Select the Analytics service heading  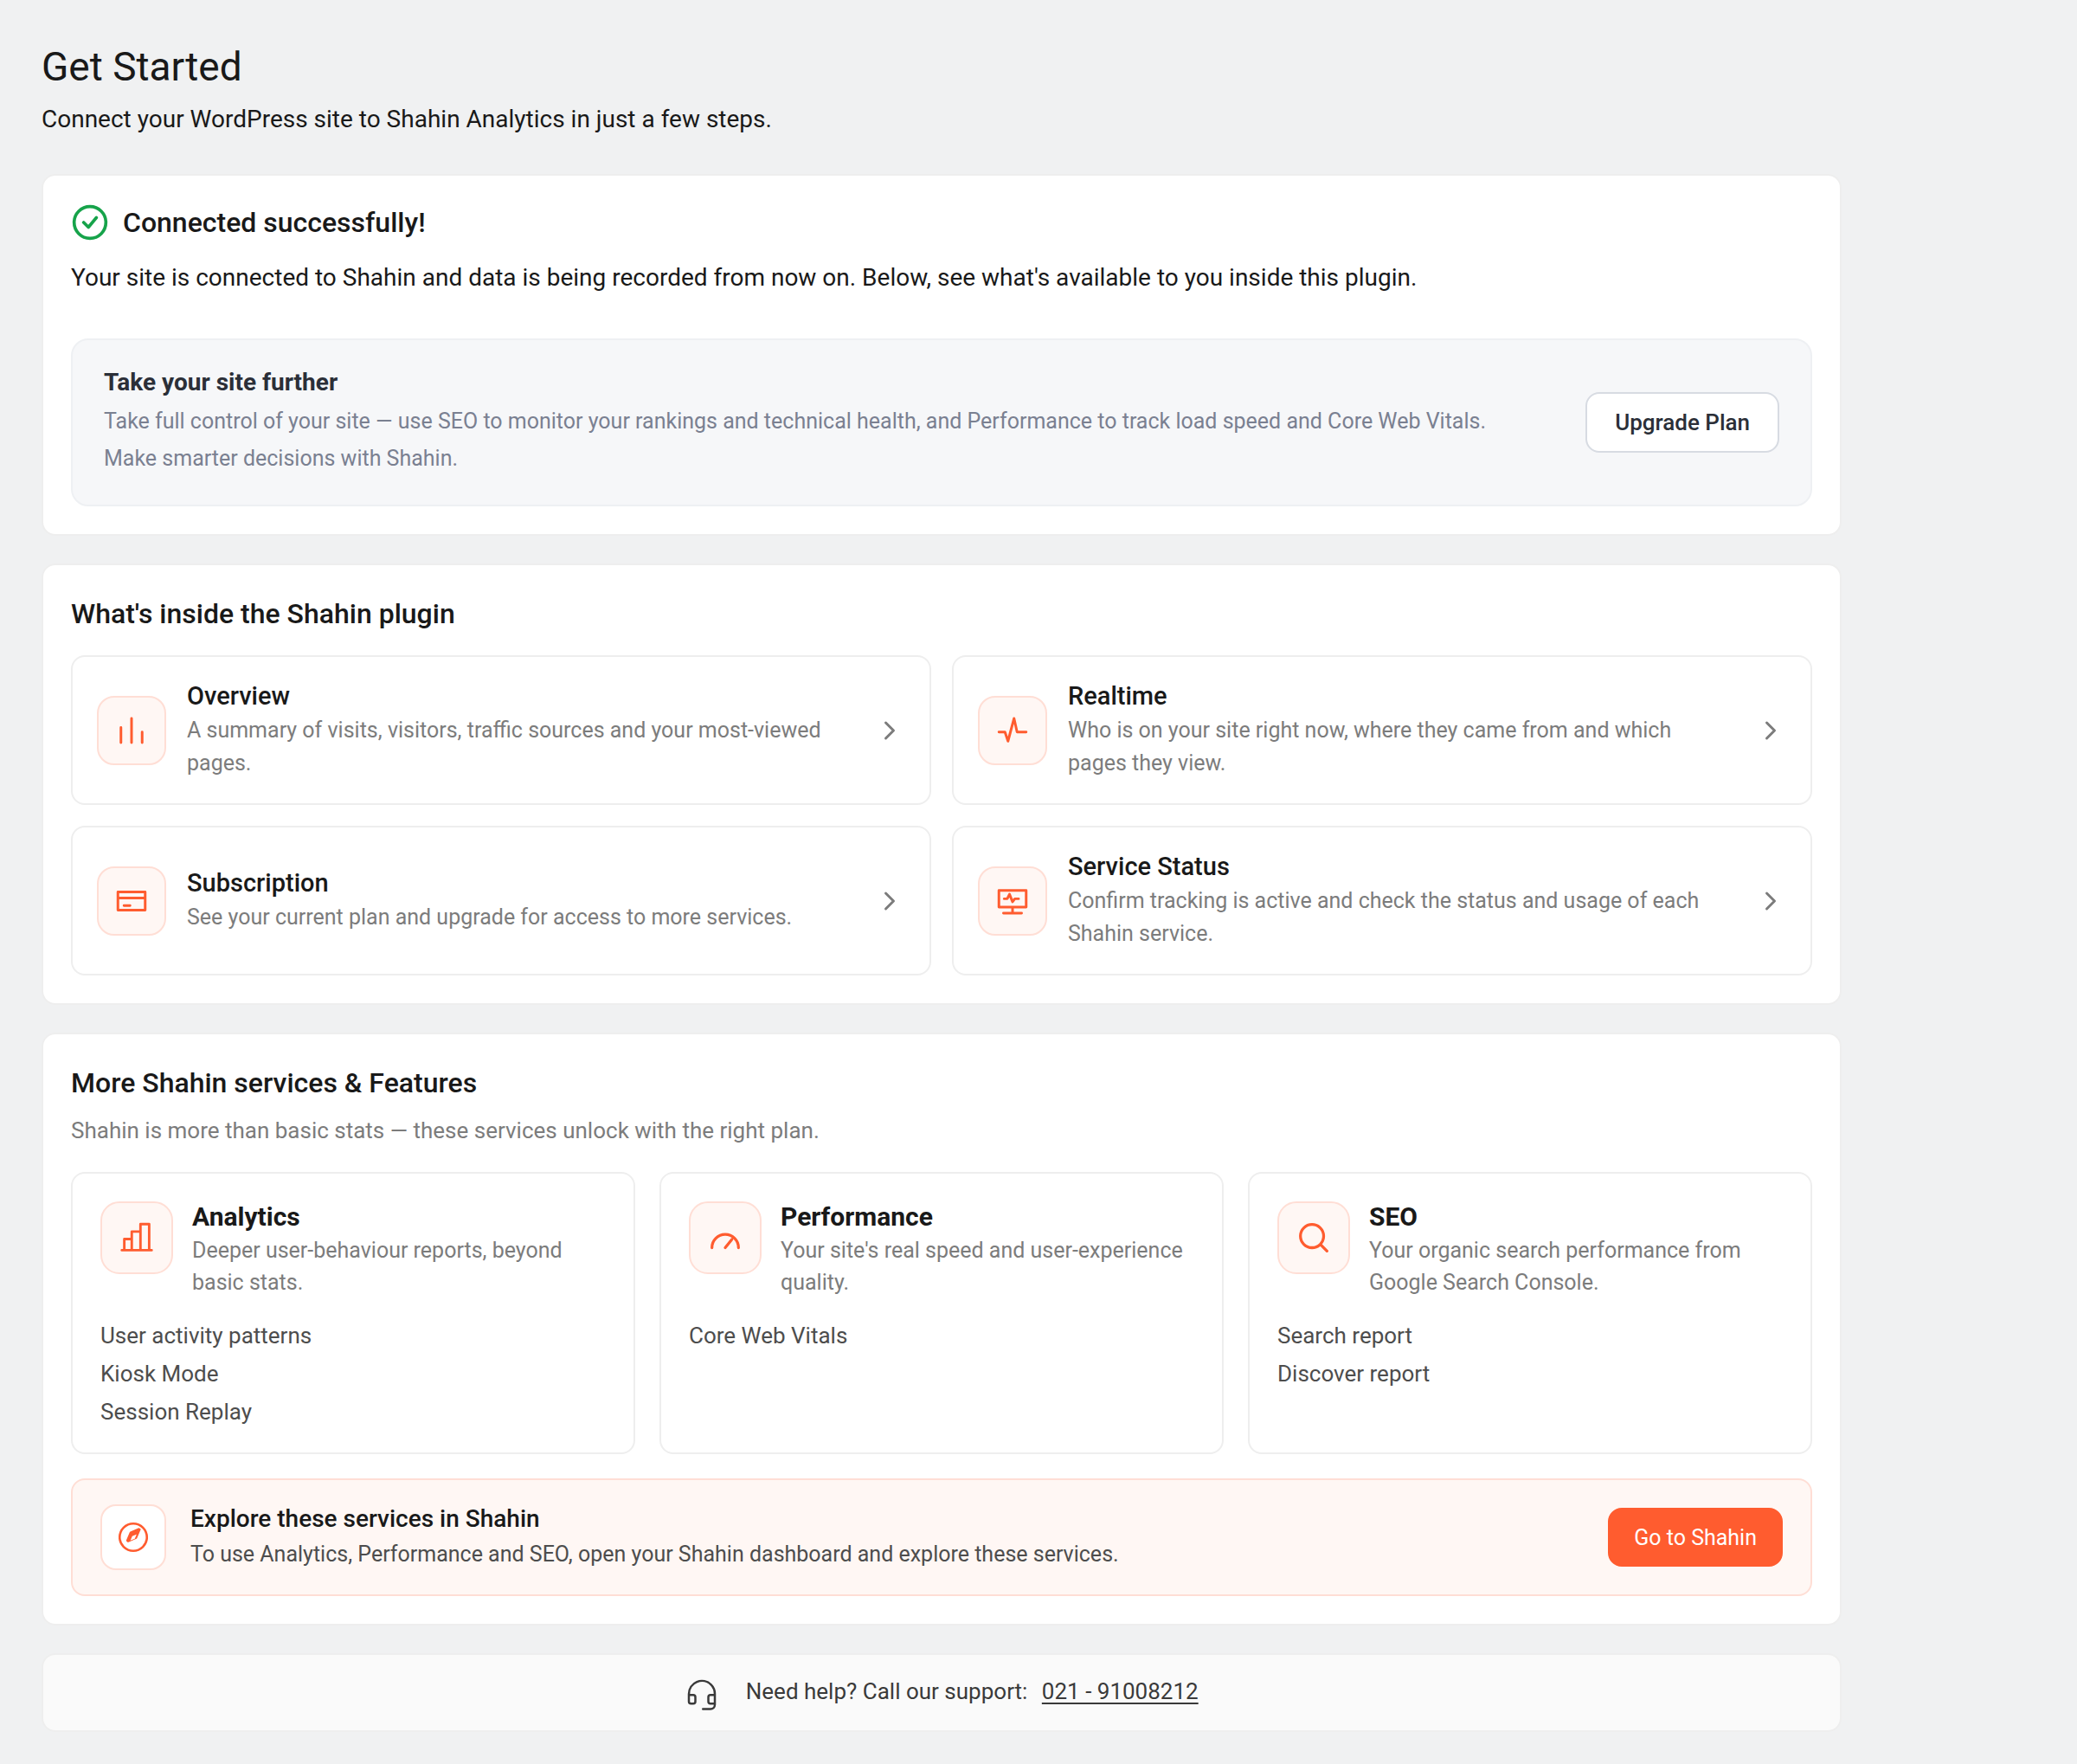coord(246,1217)
